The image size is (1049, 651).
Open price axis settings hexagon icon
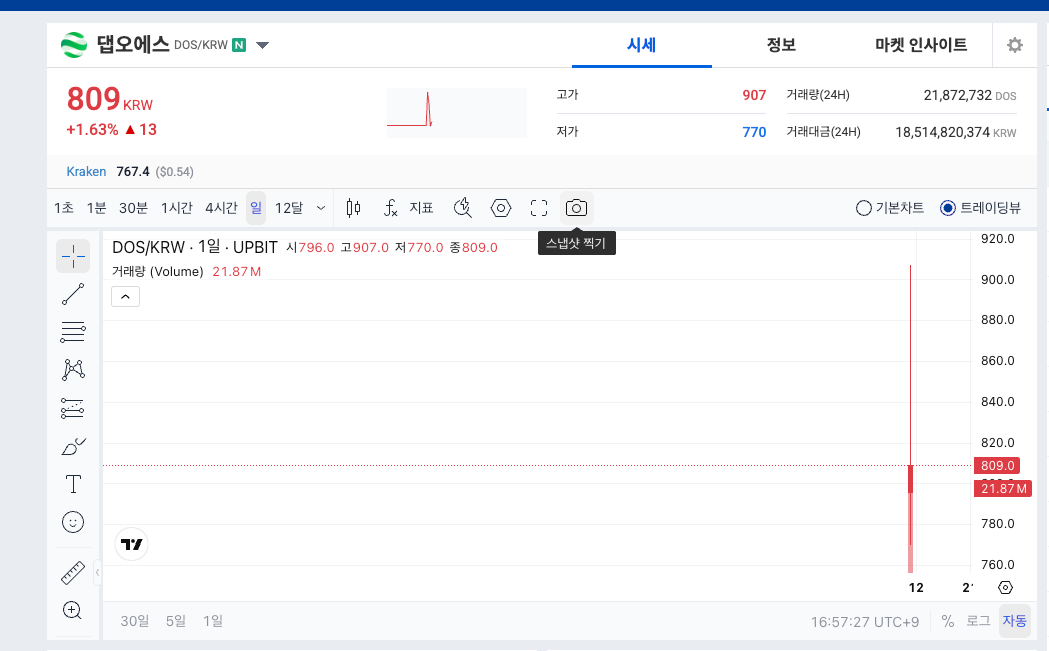[1005, 587]
